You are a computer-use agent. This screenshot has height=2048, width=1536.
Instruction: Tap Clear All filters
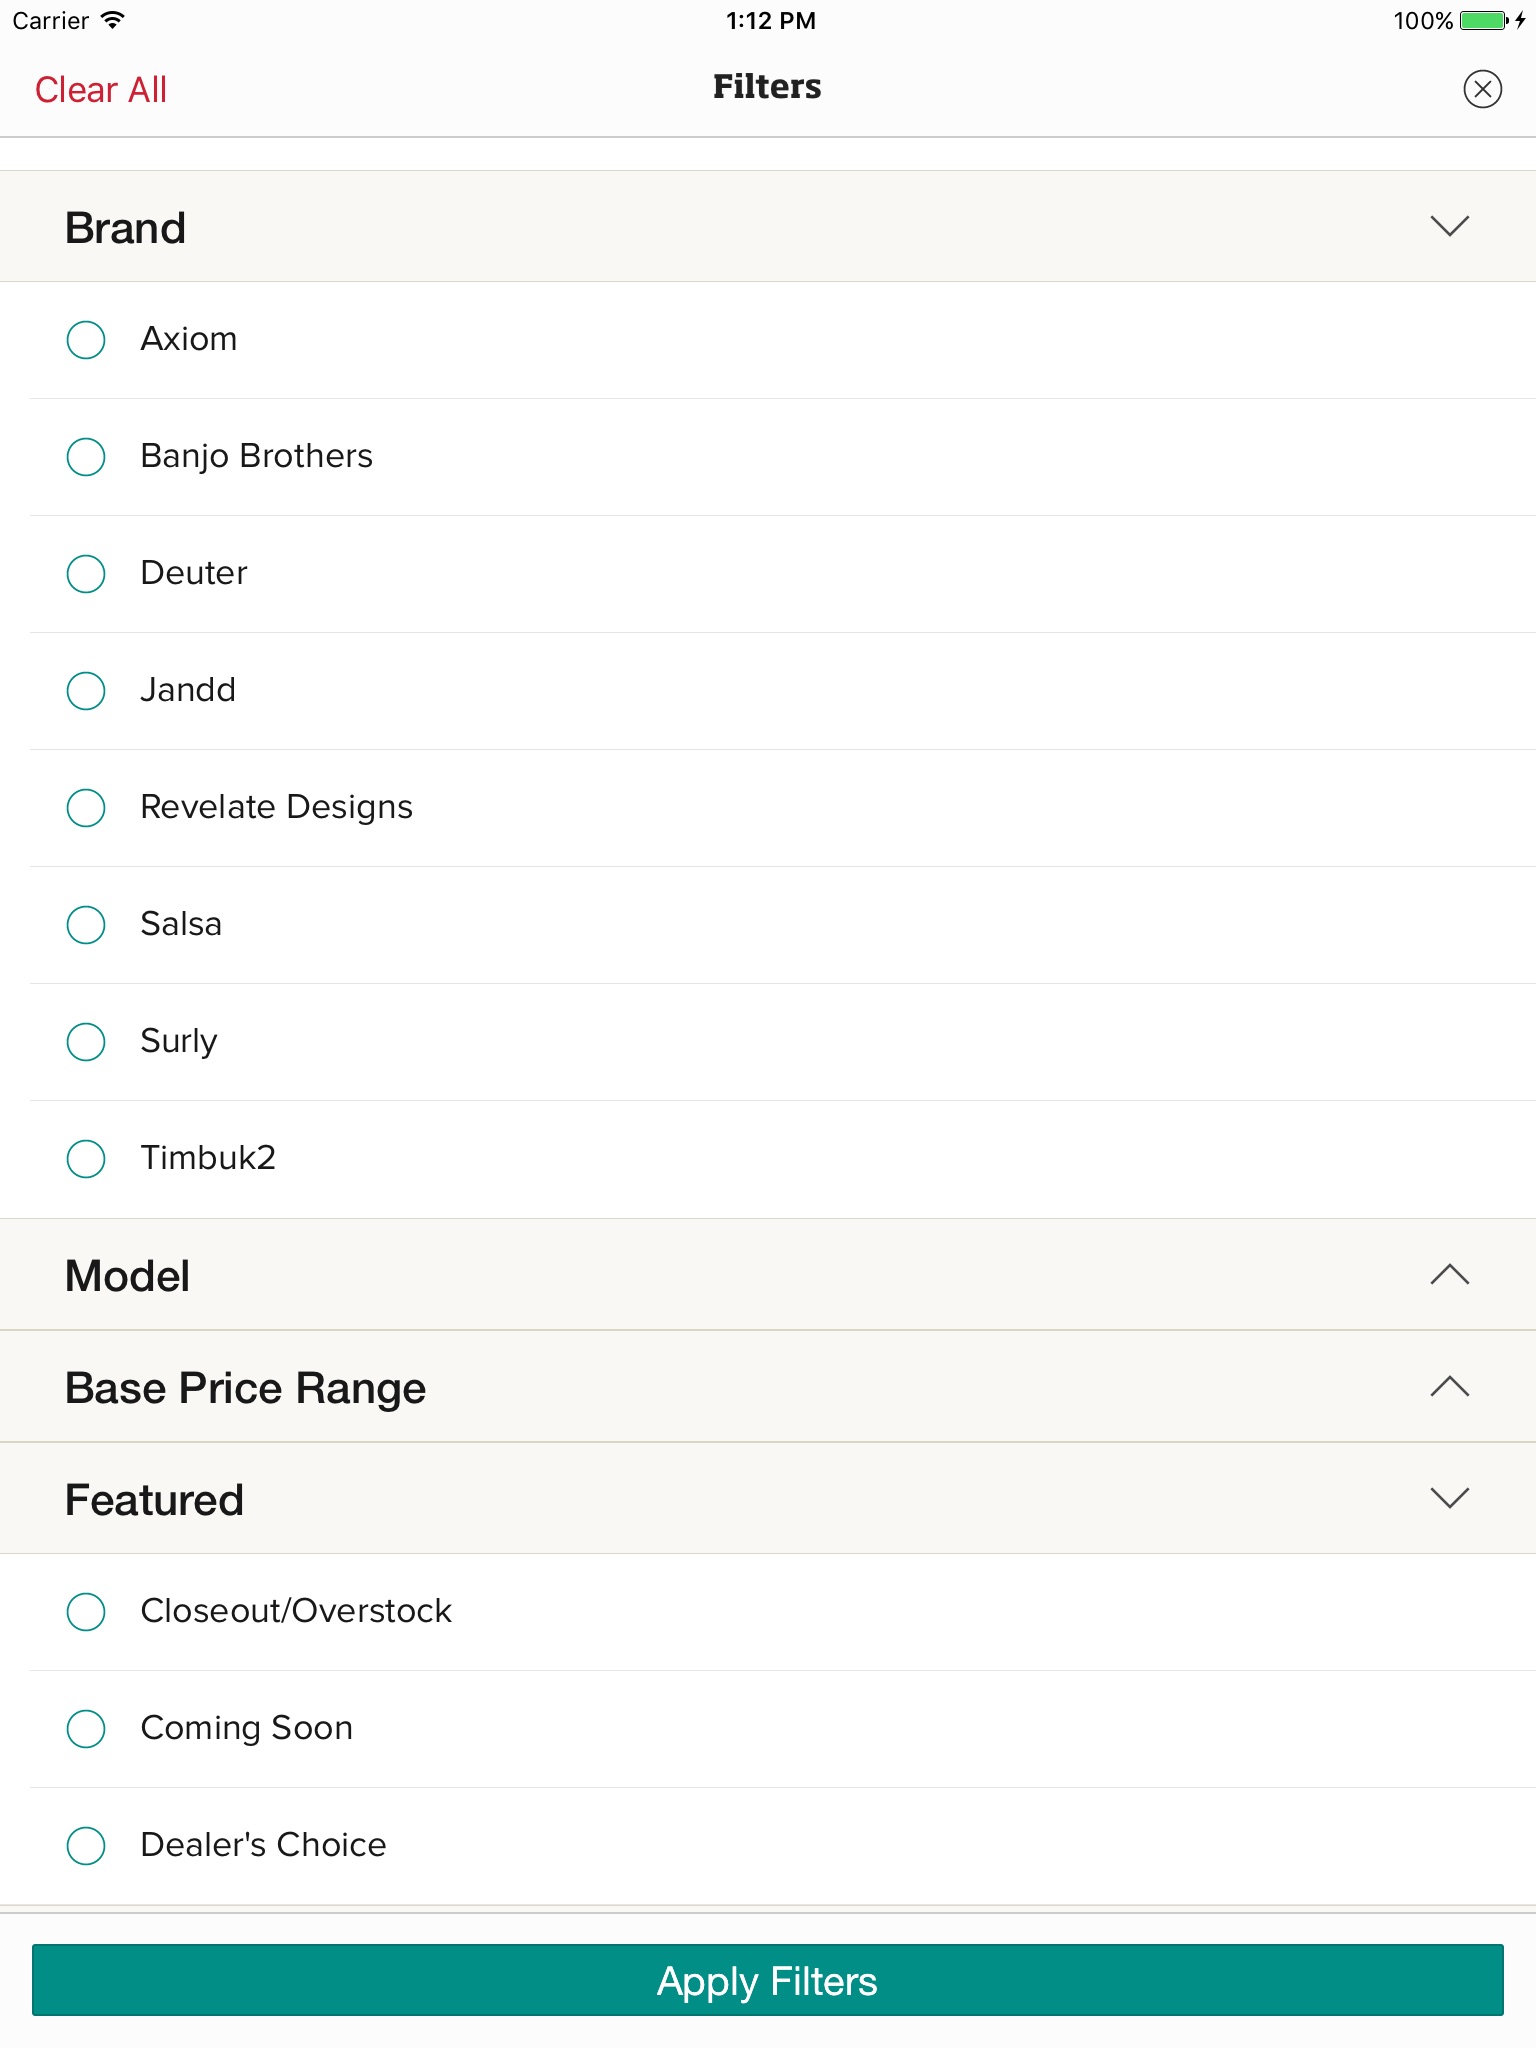click(101, 90)
